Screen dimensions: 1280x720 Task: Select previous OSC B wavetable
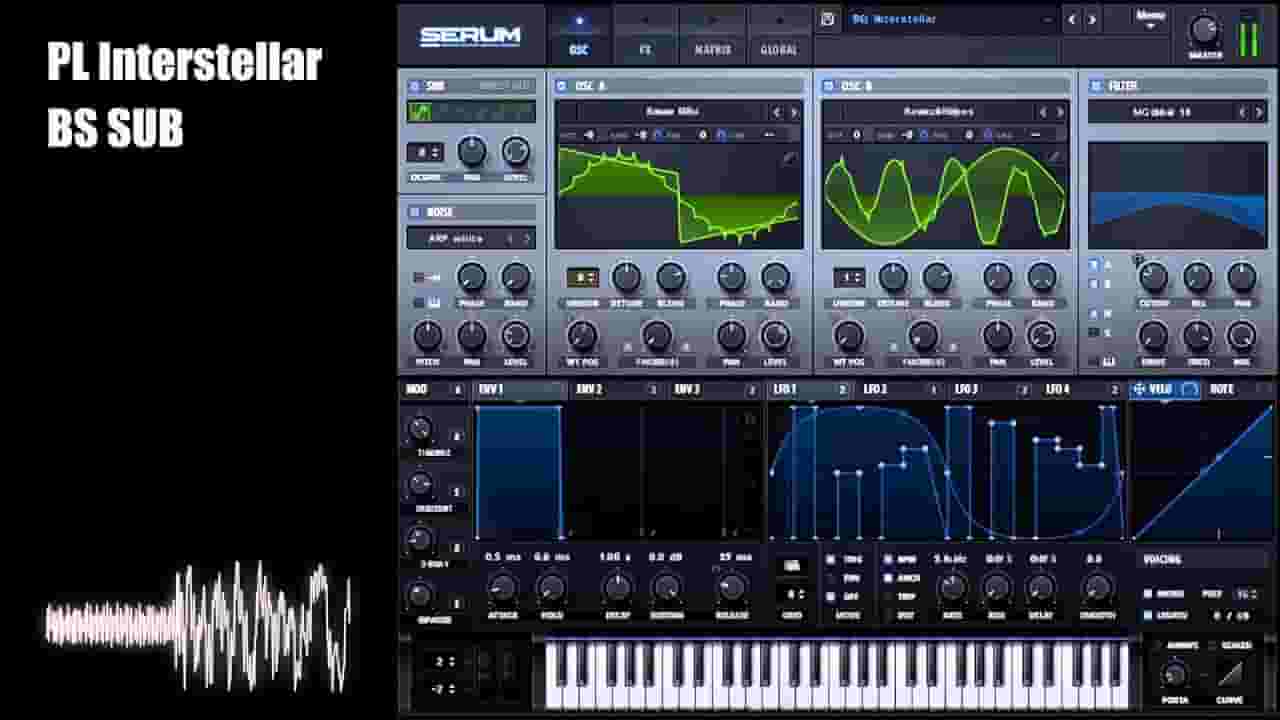click(1042, 112)
